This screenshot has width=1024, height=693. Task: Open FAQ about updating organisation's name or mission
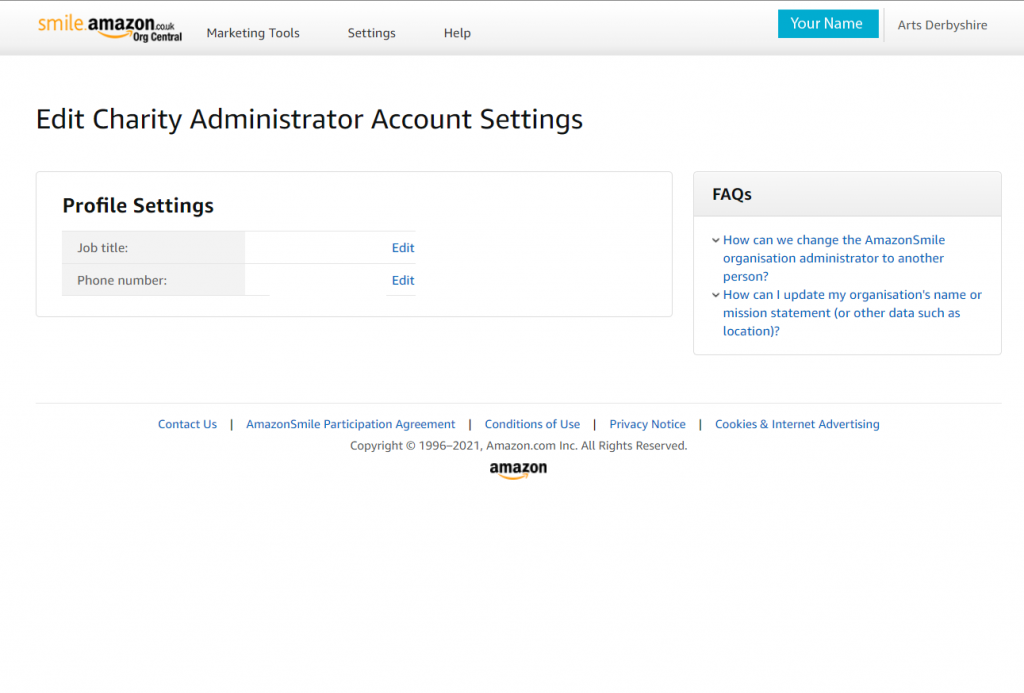point(852,313)
